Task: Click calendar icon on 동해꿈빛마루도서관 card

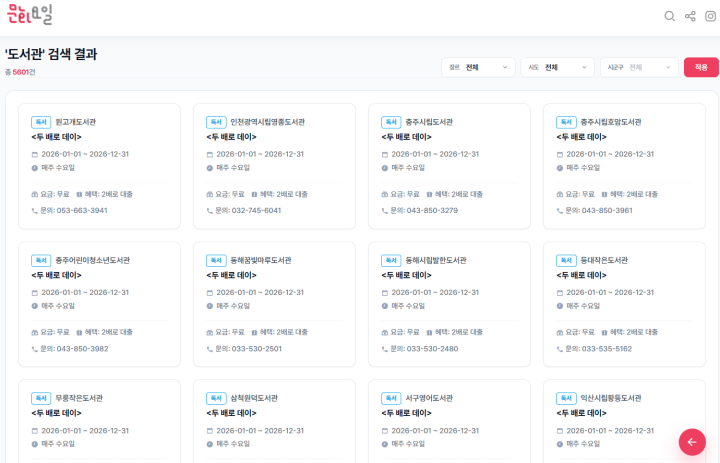Action: (209, 293)
